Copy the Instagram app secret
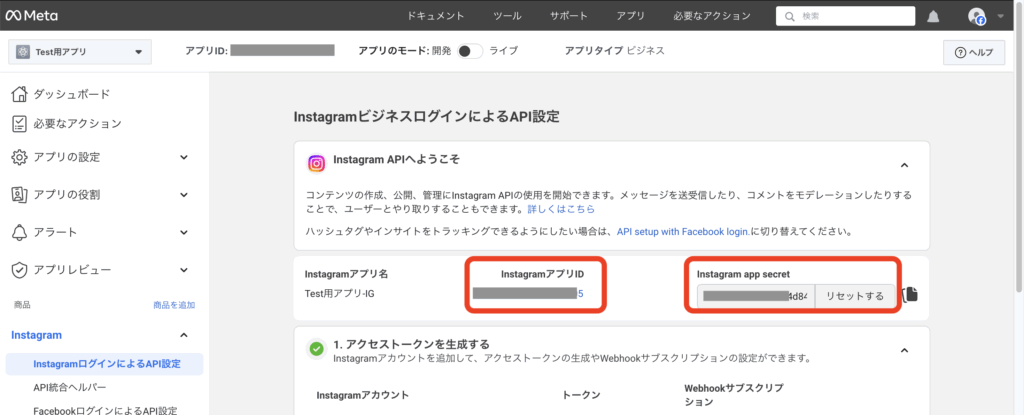The height and width of the screenshot is (415, 1024). 910,295
